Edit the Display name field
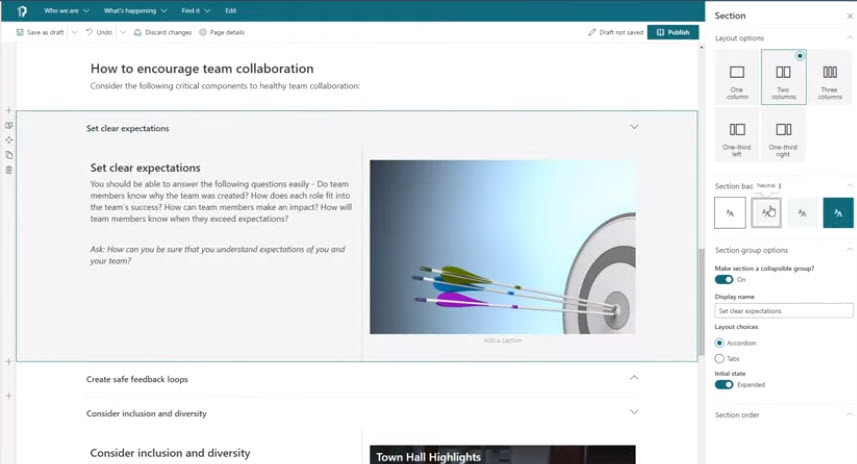This screenshot has height=464, width=857. (783, 310)
